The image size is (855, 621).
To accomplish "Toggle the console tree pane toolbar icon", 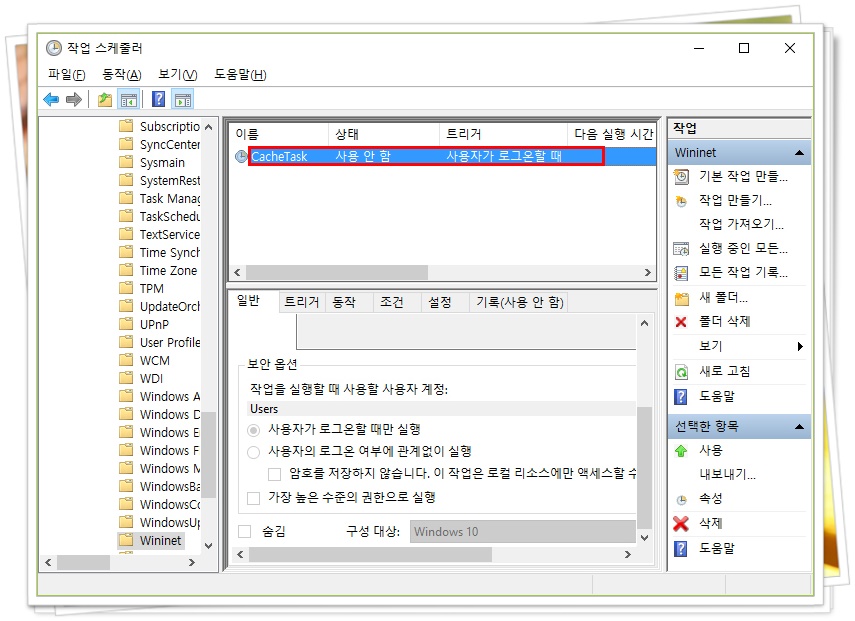I will (x=131, y=99).
